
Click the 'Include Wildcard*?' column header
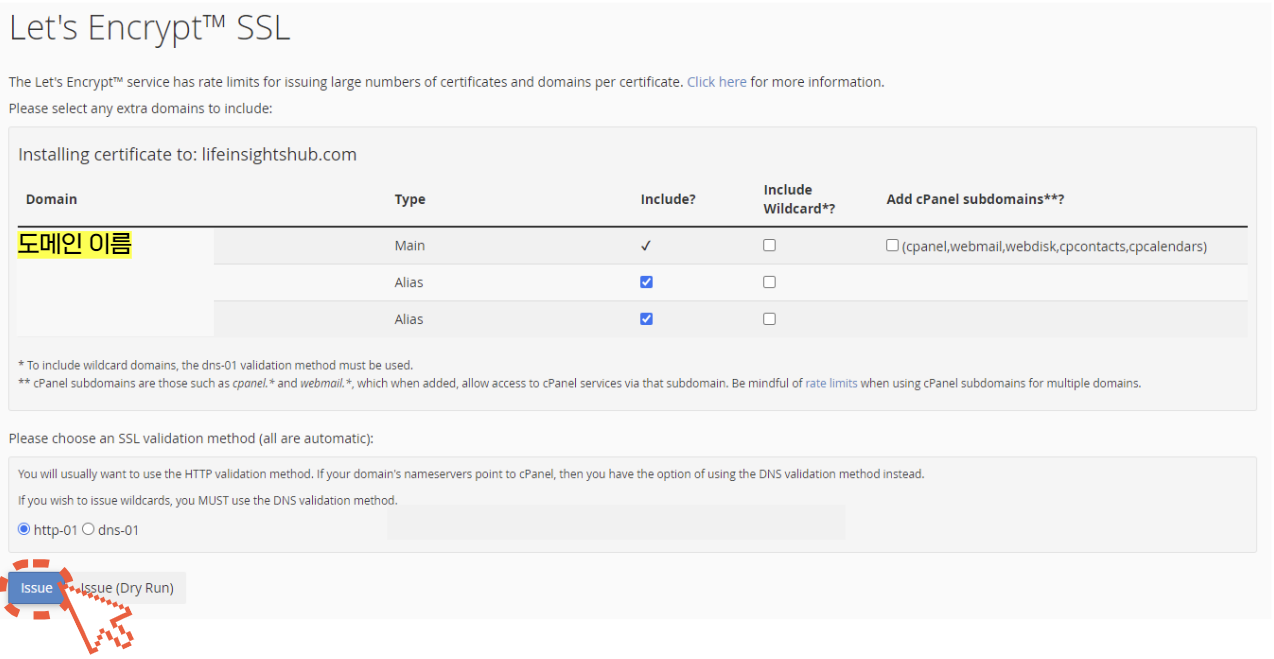coord(799,199)
